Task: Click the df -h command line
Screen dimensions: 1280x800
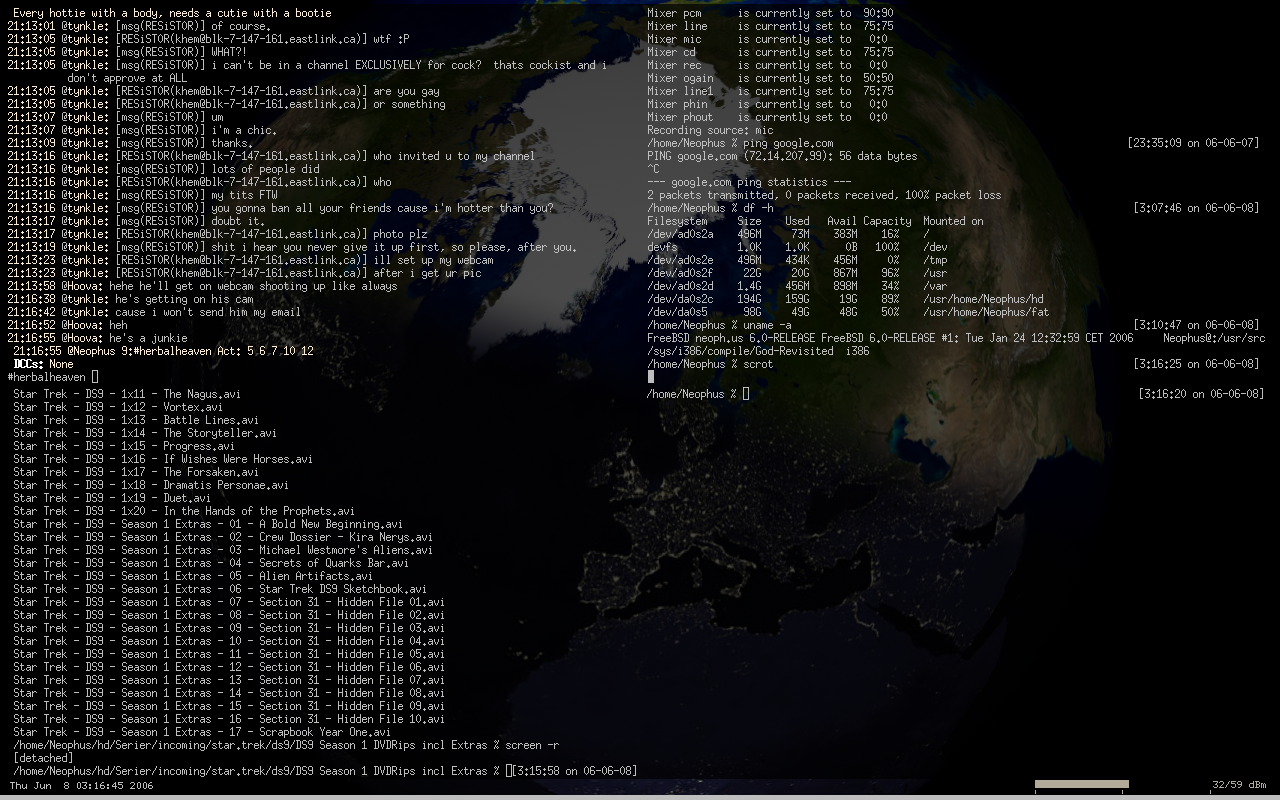Action: pyautogui.click(x=710, y=208)
